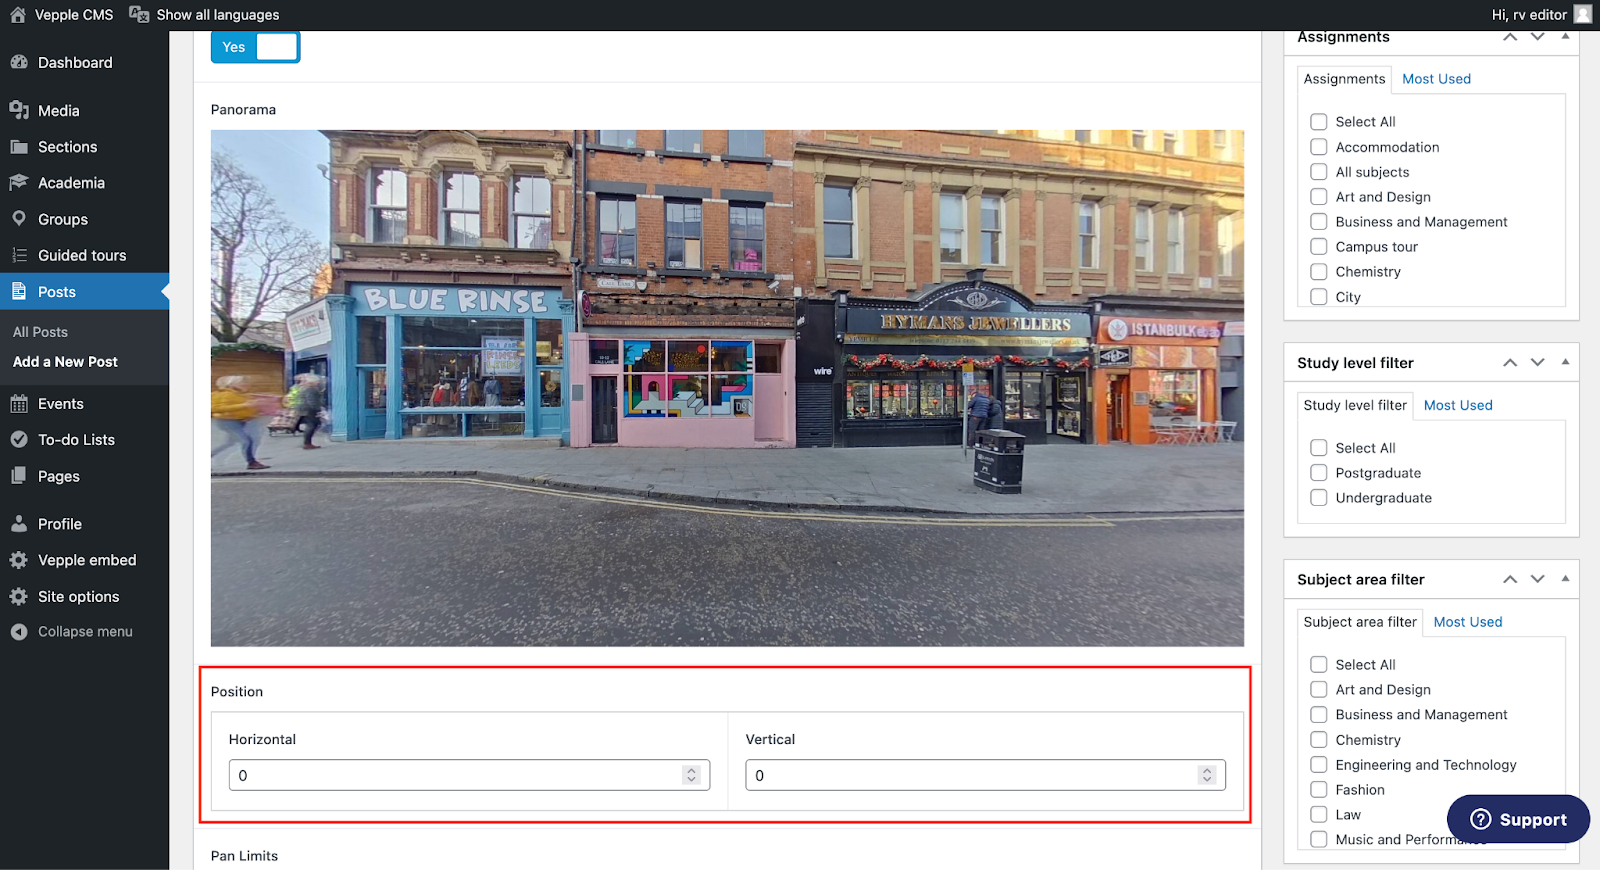Check Chemistry in Subject area filter

coord(1319,740)
